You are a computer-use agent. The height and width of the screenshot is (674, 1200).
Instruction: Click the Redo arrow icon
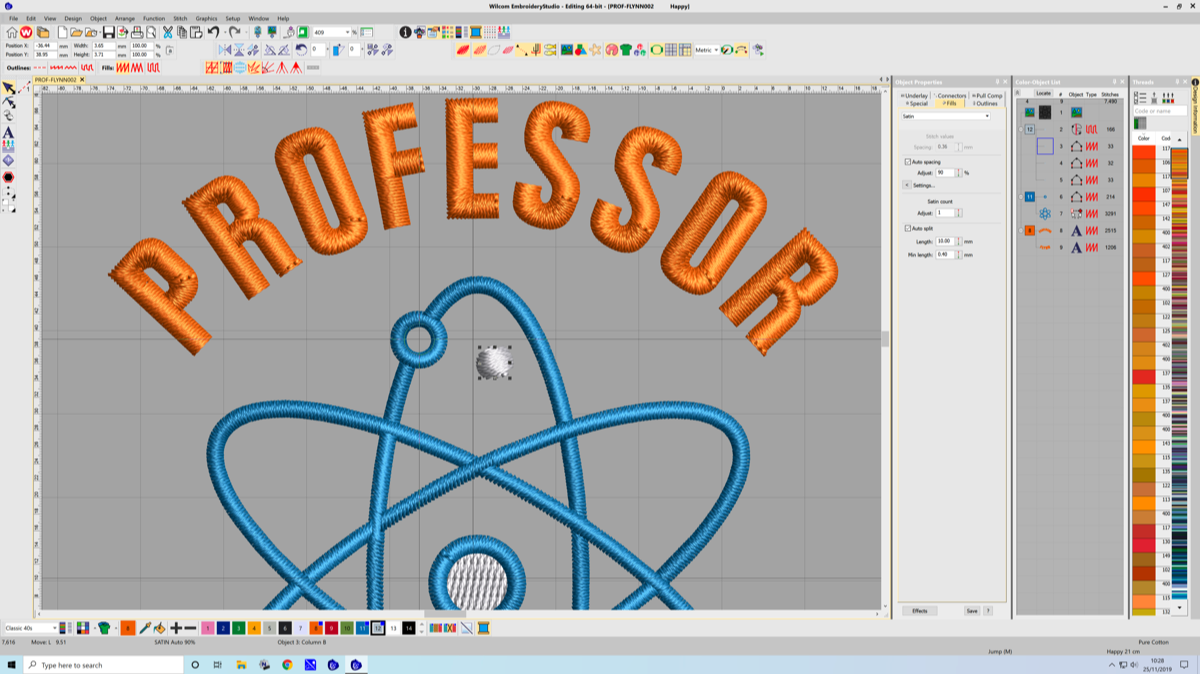pos(234,33)
